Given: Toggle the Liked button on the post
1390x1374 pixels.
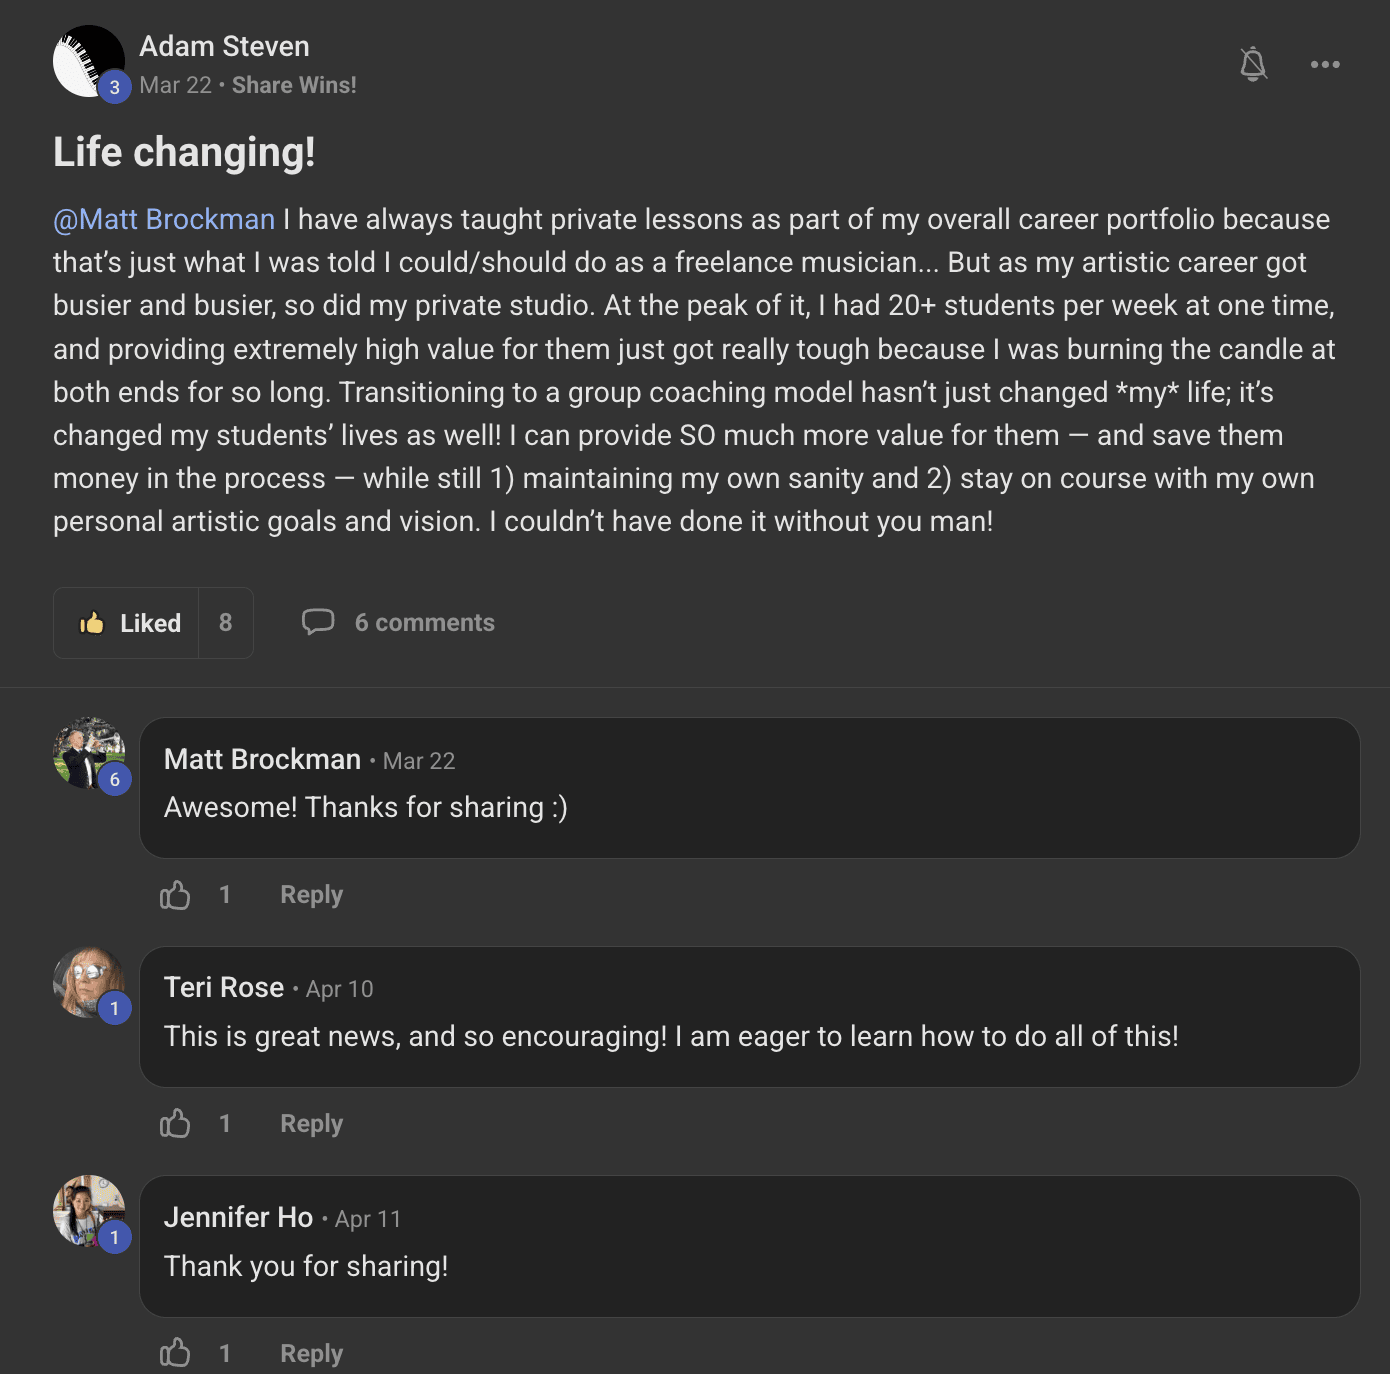Looking at the screenshot, I should click(x=128, y=623).
